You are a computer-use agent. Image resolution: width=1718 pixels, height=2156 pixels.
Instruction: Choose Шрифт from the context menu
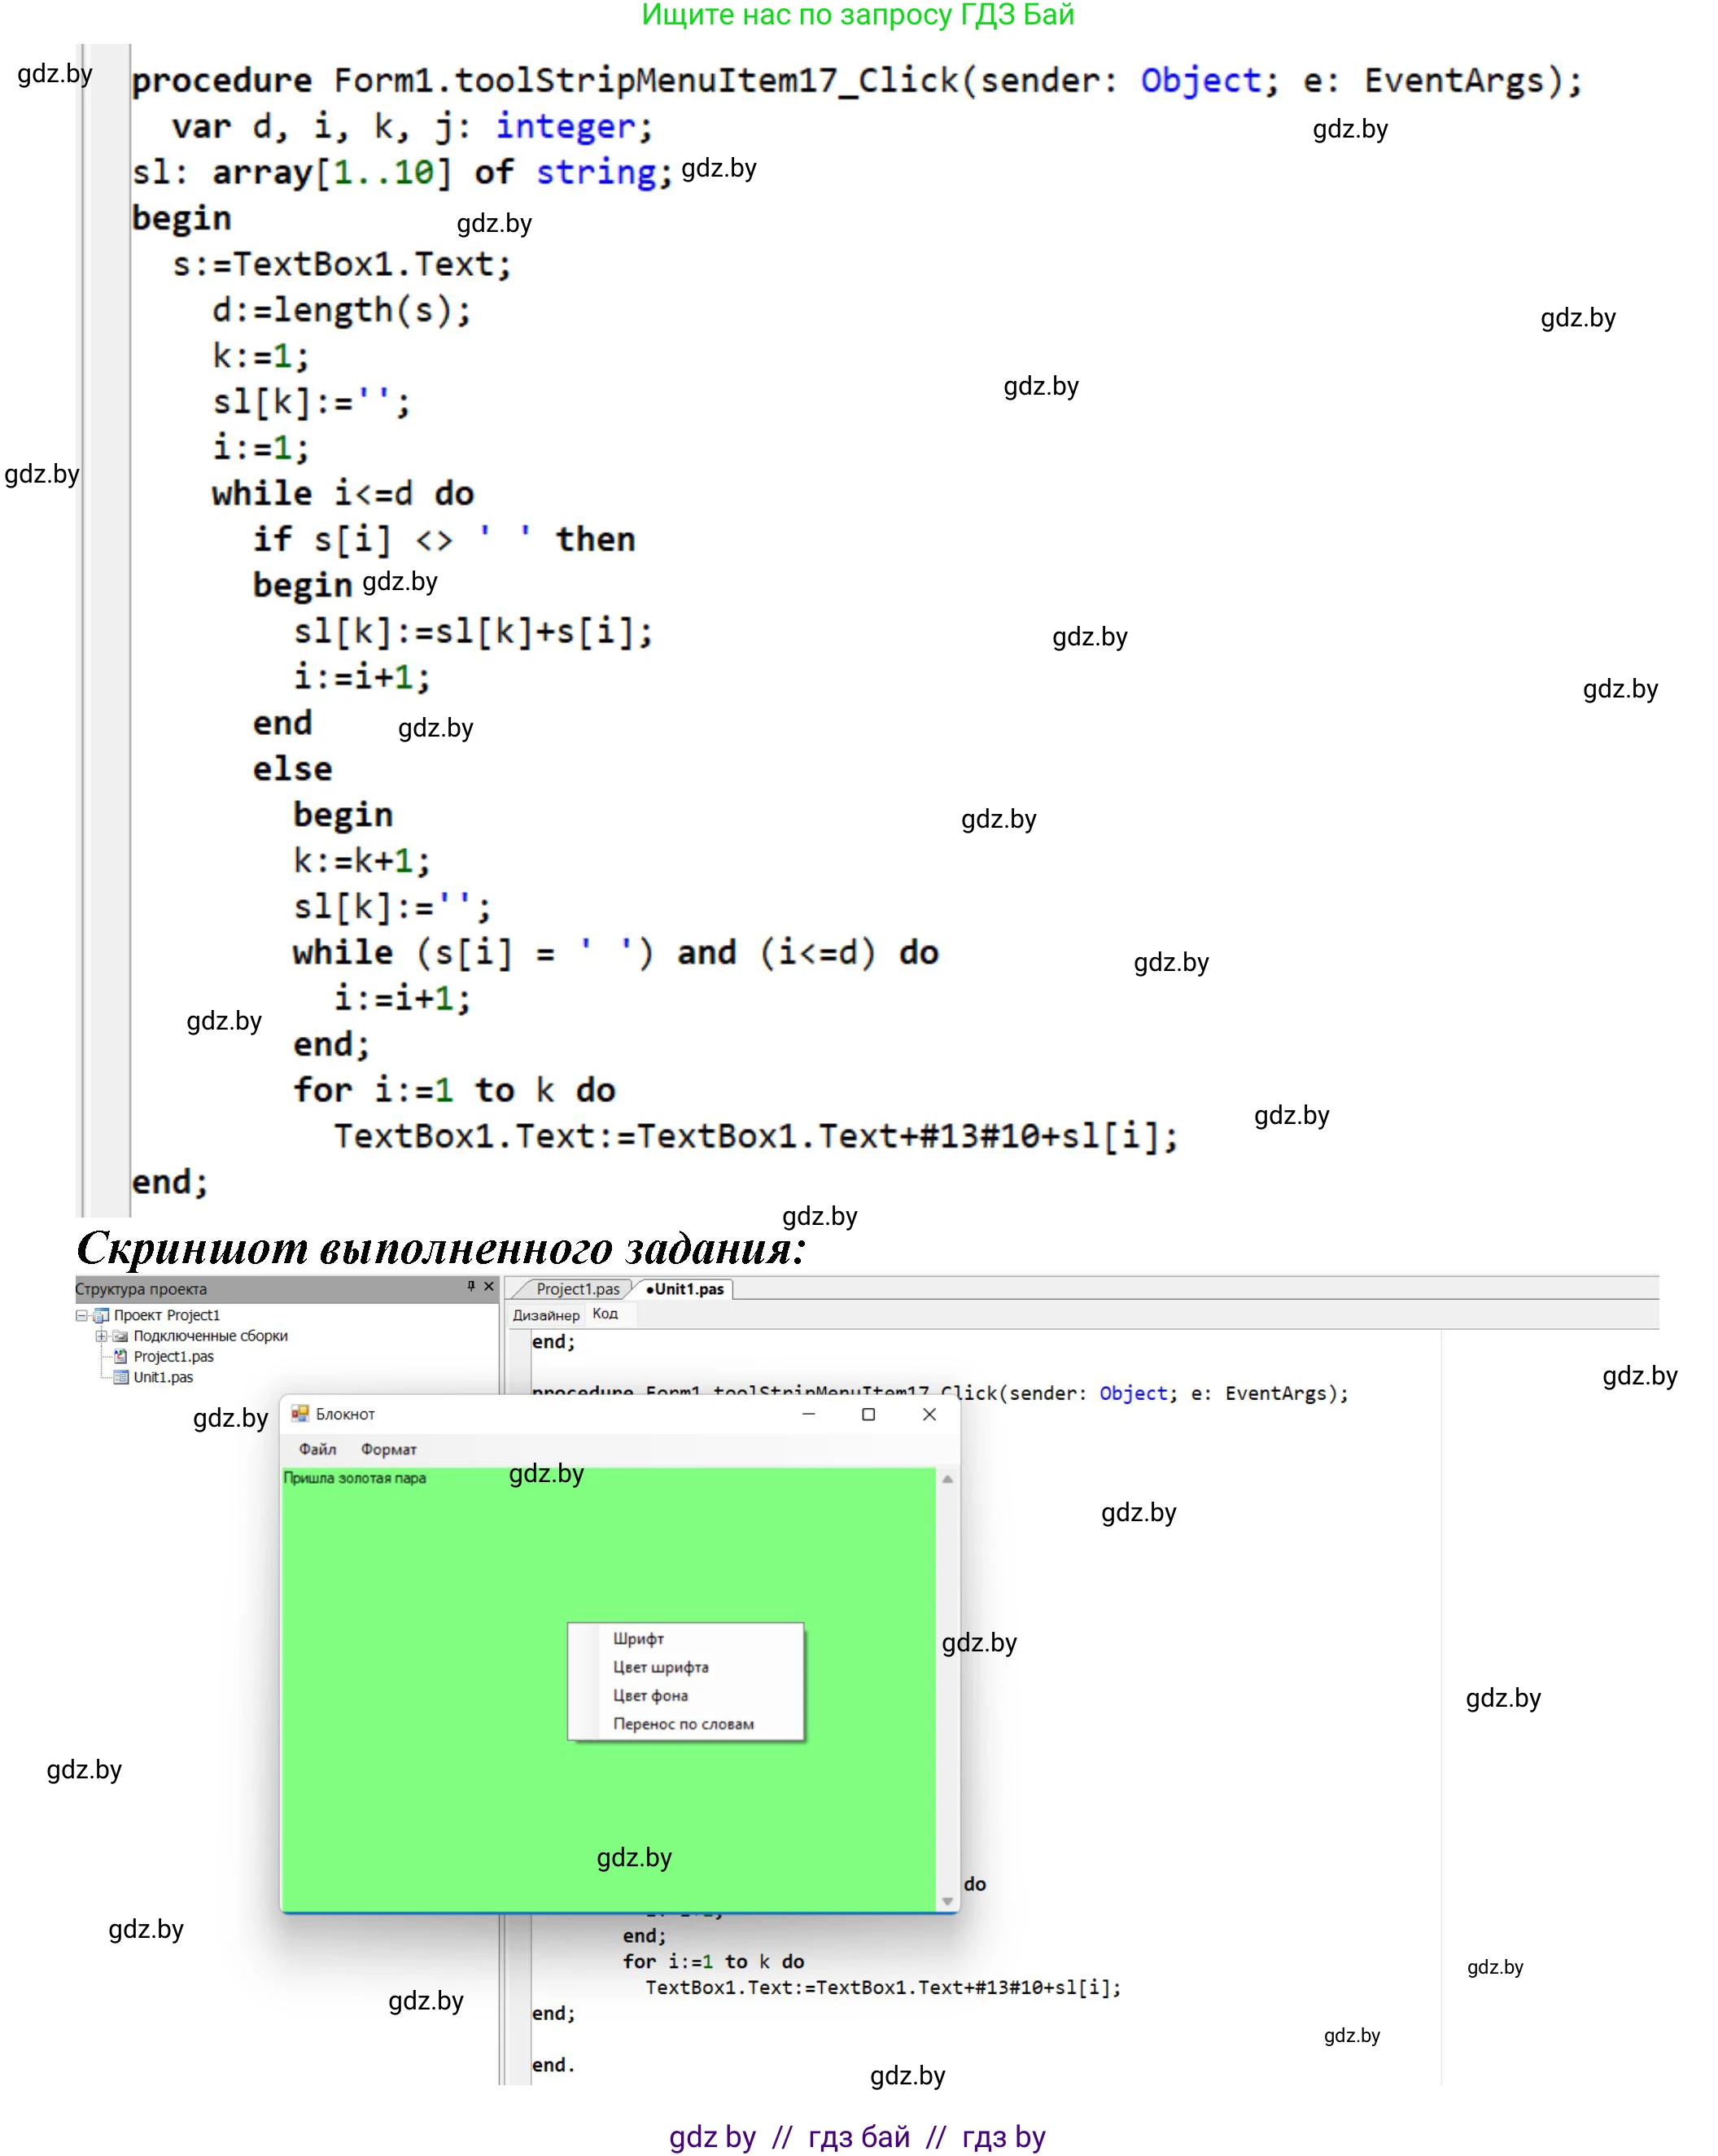[638, 1639]
